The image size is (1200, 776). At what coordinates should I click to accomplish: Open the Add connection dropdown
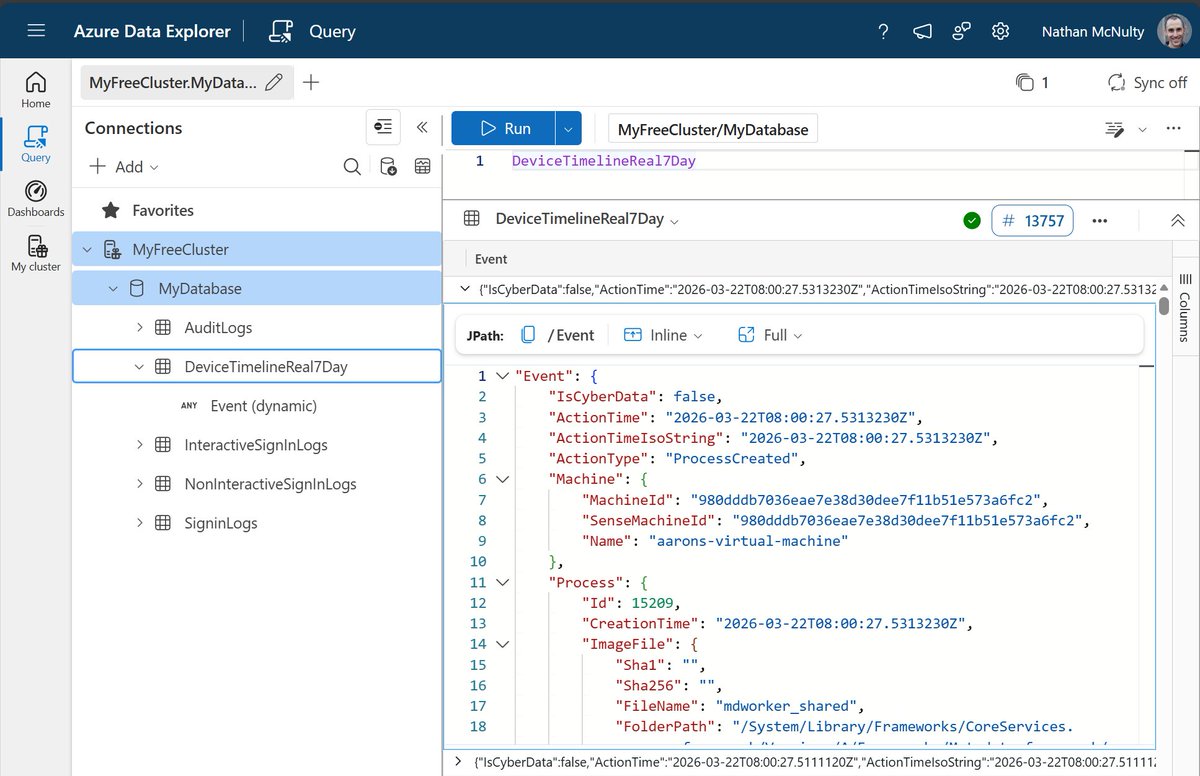coord(124,167)
